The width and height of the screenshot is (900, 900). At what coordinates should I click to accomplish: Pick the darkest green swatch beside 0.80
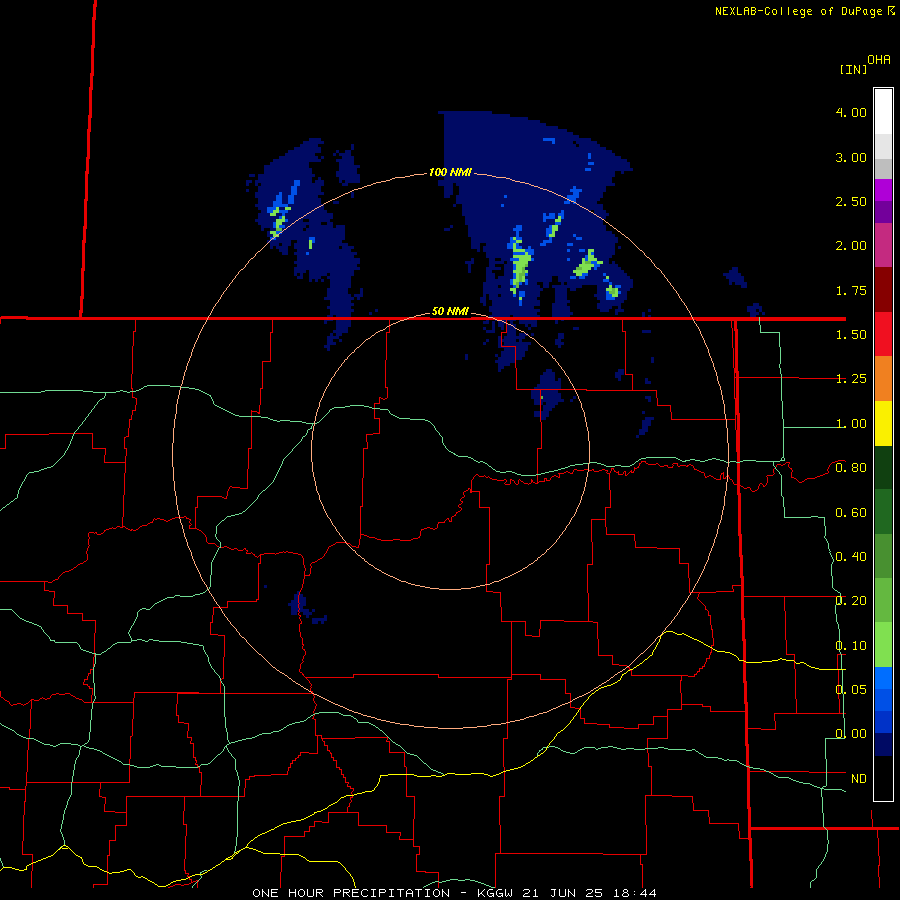883,467
